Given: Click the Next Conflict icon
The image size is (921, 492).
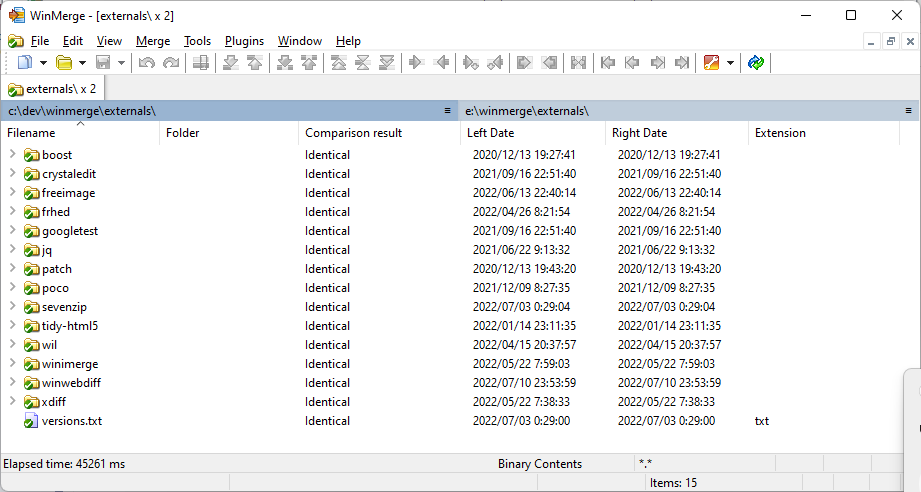Looking at the screenshot, I should pyautogui.click(x=285, y=62).
